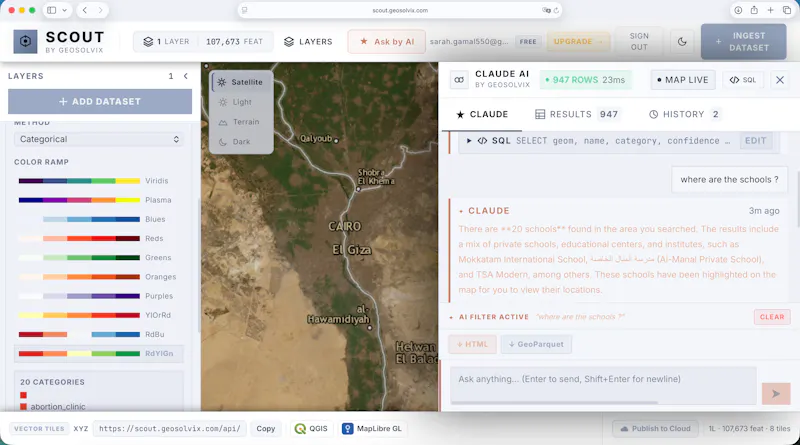Switch to the Claude tab

click(x=482, y=114)
